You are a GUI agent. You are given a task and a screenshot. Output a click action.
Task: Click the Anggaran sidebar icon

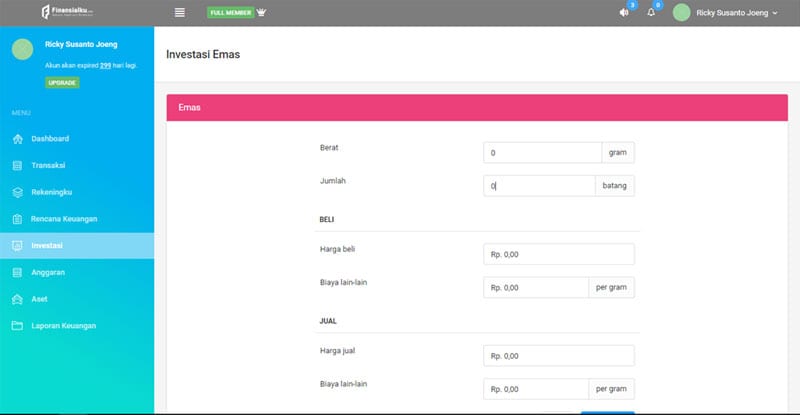coord(17,273)
